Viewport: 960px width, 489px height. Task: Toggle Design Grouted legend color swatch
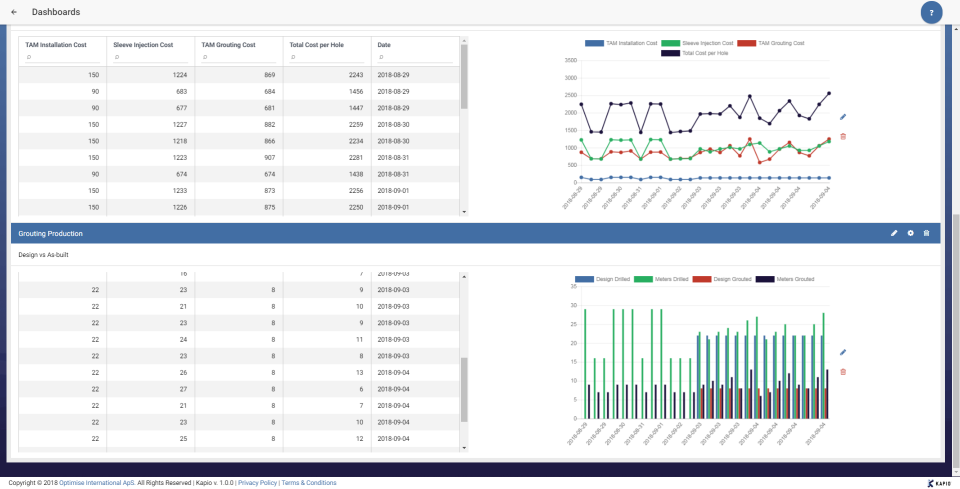[702, 279]
